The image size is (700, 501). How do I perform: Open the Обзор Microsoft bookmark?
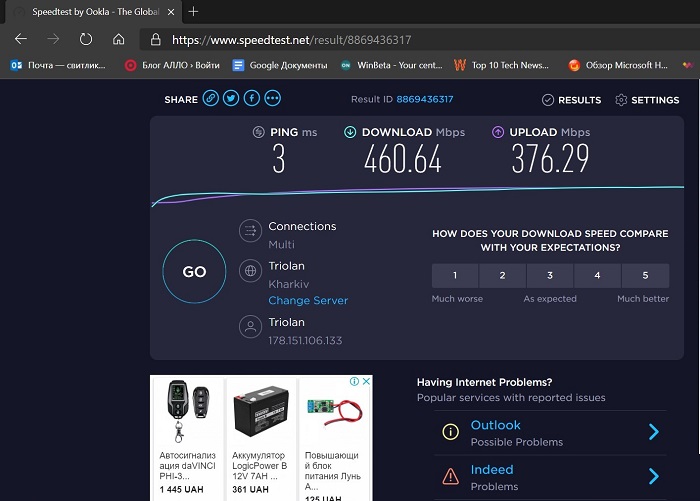[x=618, y=65]
